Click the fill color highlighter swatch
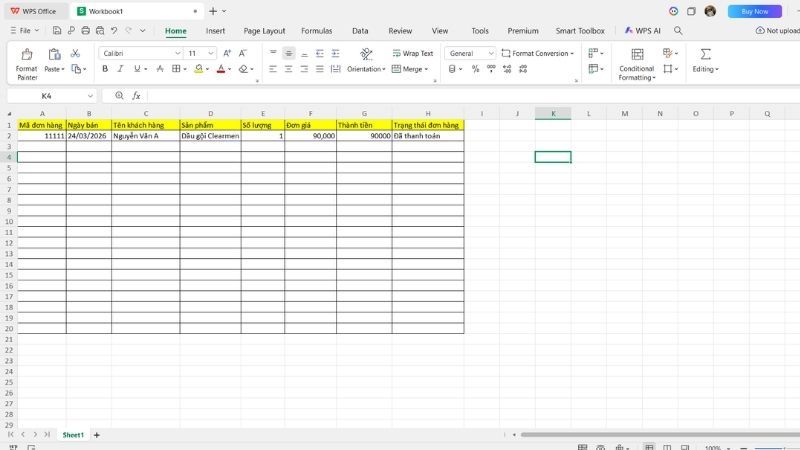Viewport: 800px width, 450px height. (198, 69)
